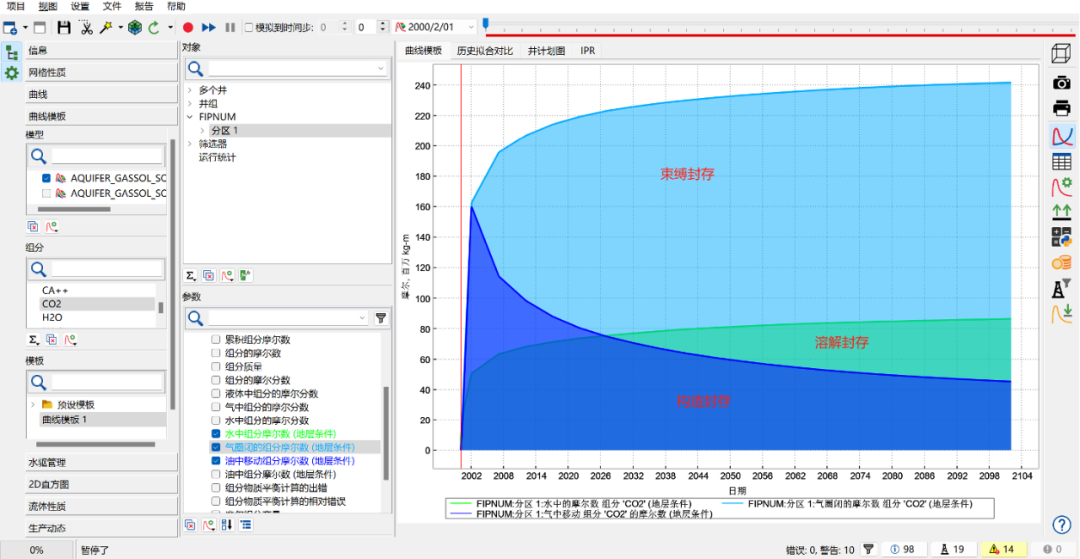Uncheck 气圈闭的组分摩尔数 (地层条件)
The height and width of the screenshot is (559, 1080).
tap(216, 447)
